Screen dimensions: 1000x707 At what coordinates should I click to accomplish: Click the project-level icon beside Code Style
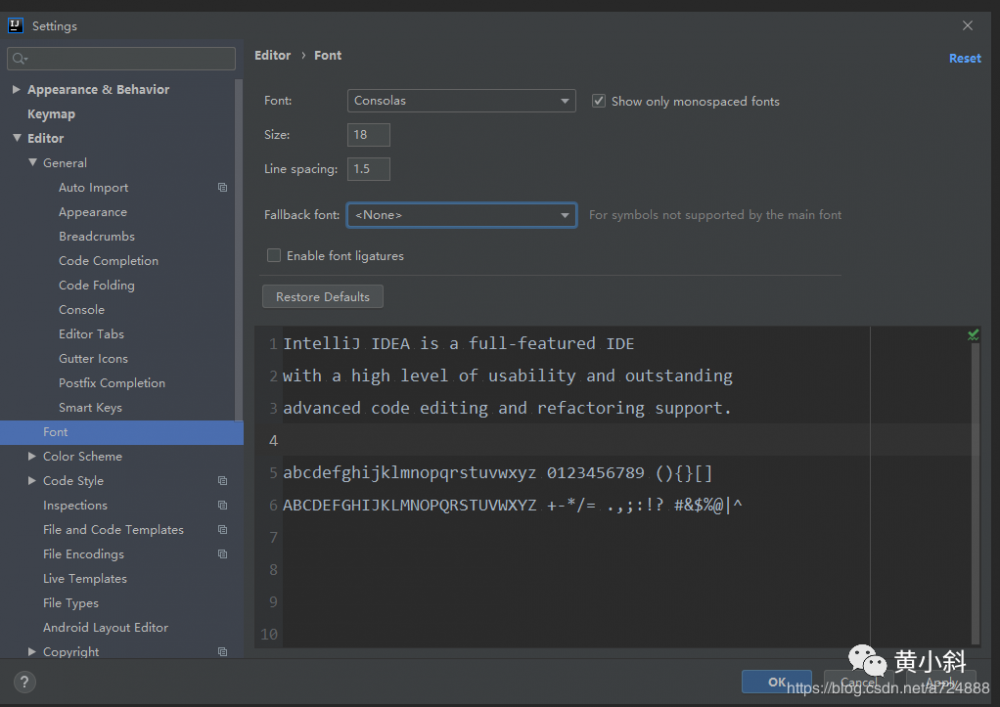click(x=222, y=481)
